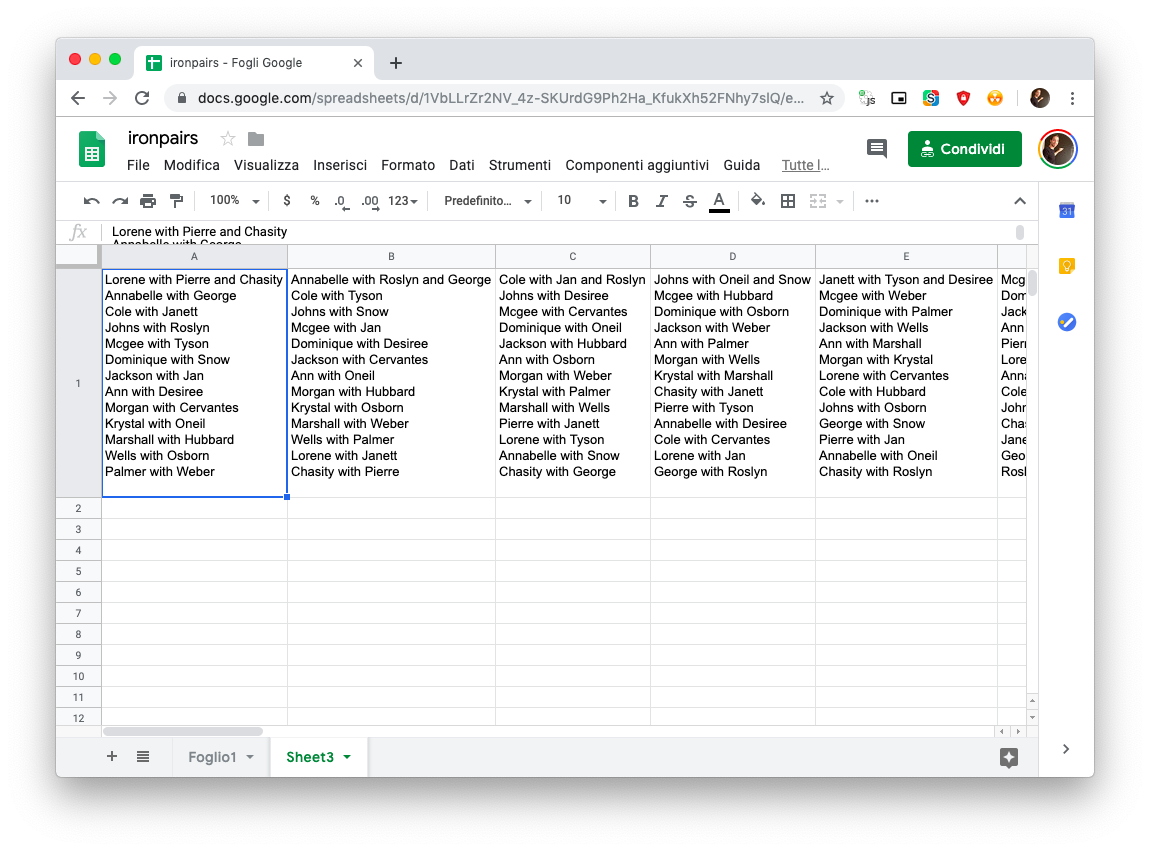Select the paint format roller tool
This screenshot has height=851, width=1150.
(176, 201)
